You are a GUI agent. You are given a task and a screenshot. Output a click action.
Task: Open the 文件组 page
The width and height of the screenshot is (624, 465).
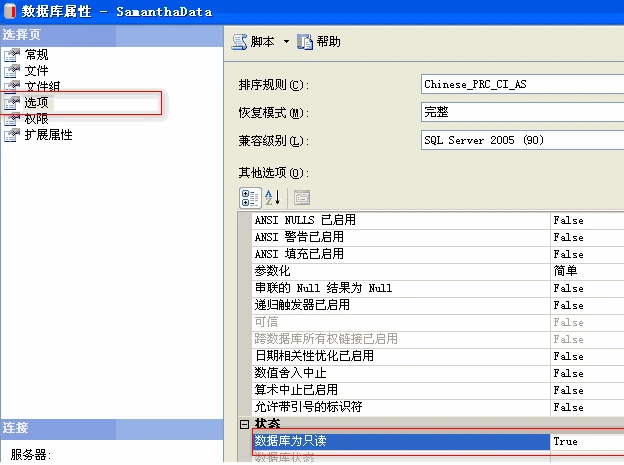42,86
